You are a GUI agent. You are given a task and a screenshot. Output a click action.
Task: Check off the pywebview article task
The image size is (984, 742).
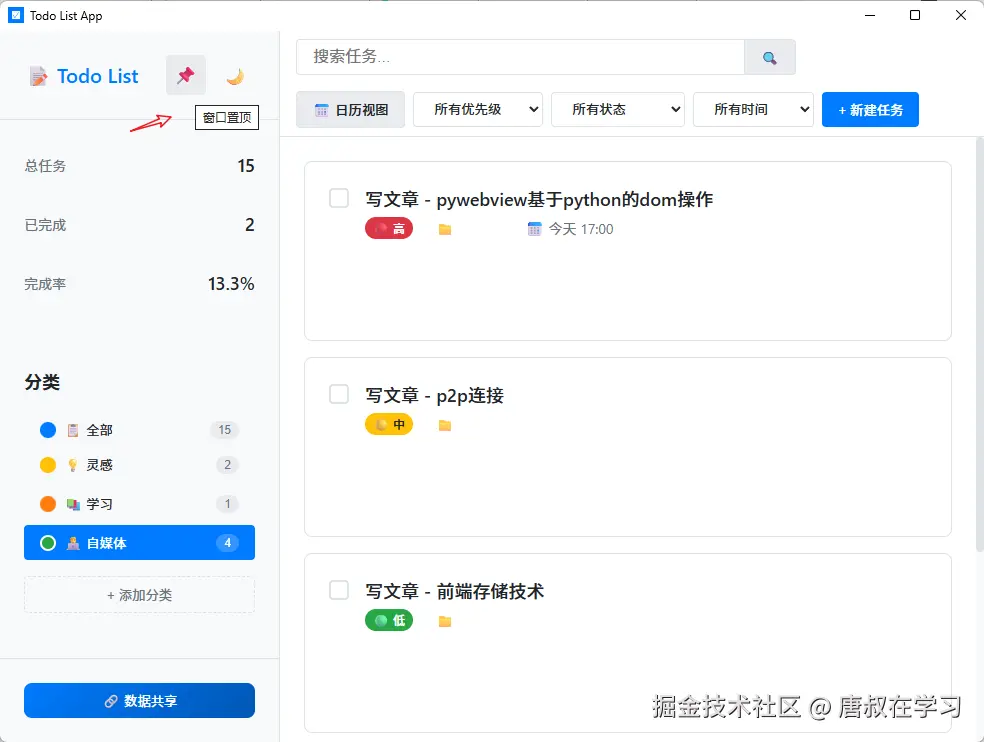coord(339,198)
